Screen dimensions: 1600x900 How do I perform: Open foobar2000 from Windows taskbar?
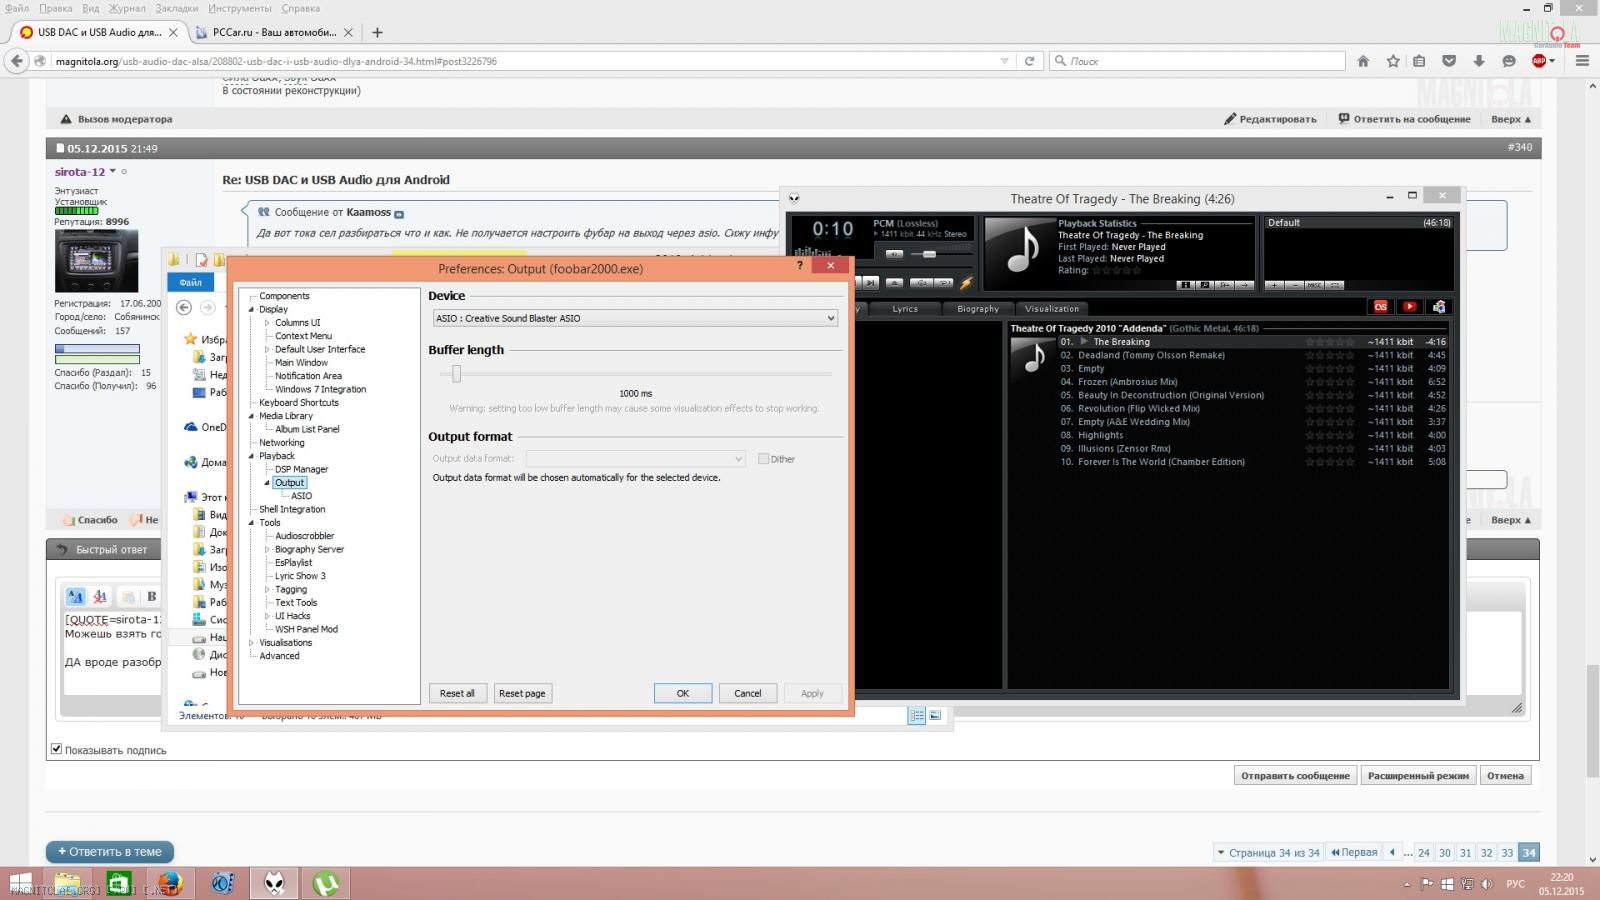click(x=274, y=883)
